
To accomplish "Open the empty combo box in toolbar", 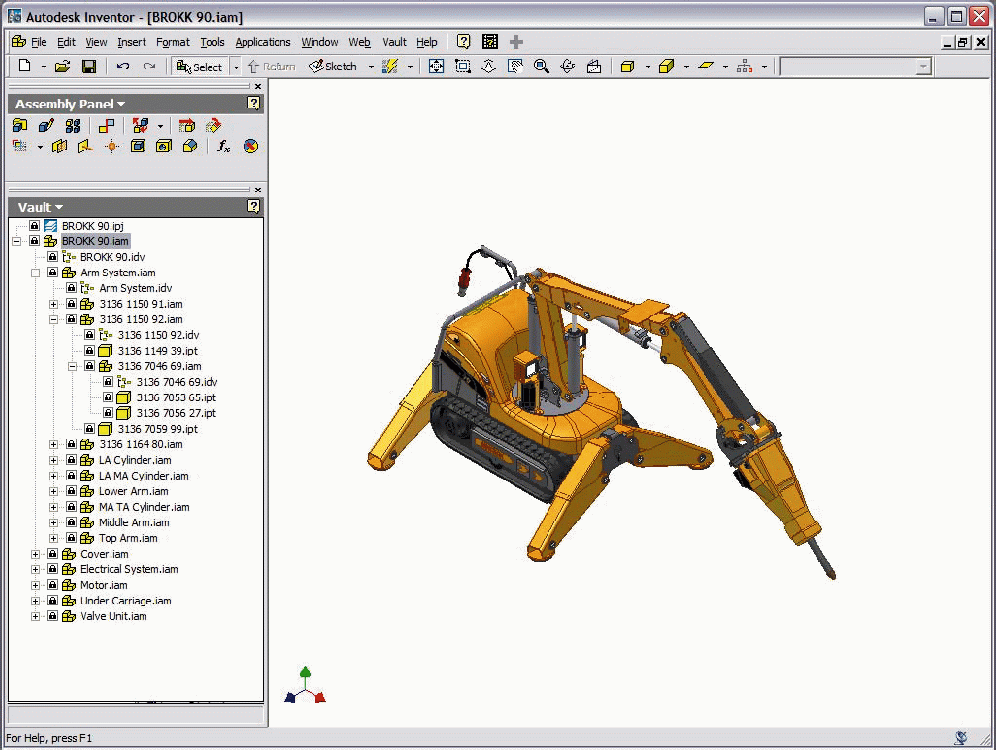I will [x=856, y=67].
